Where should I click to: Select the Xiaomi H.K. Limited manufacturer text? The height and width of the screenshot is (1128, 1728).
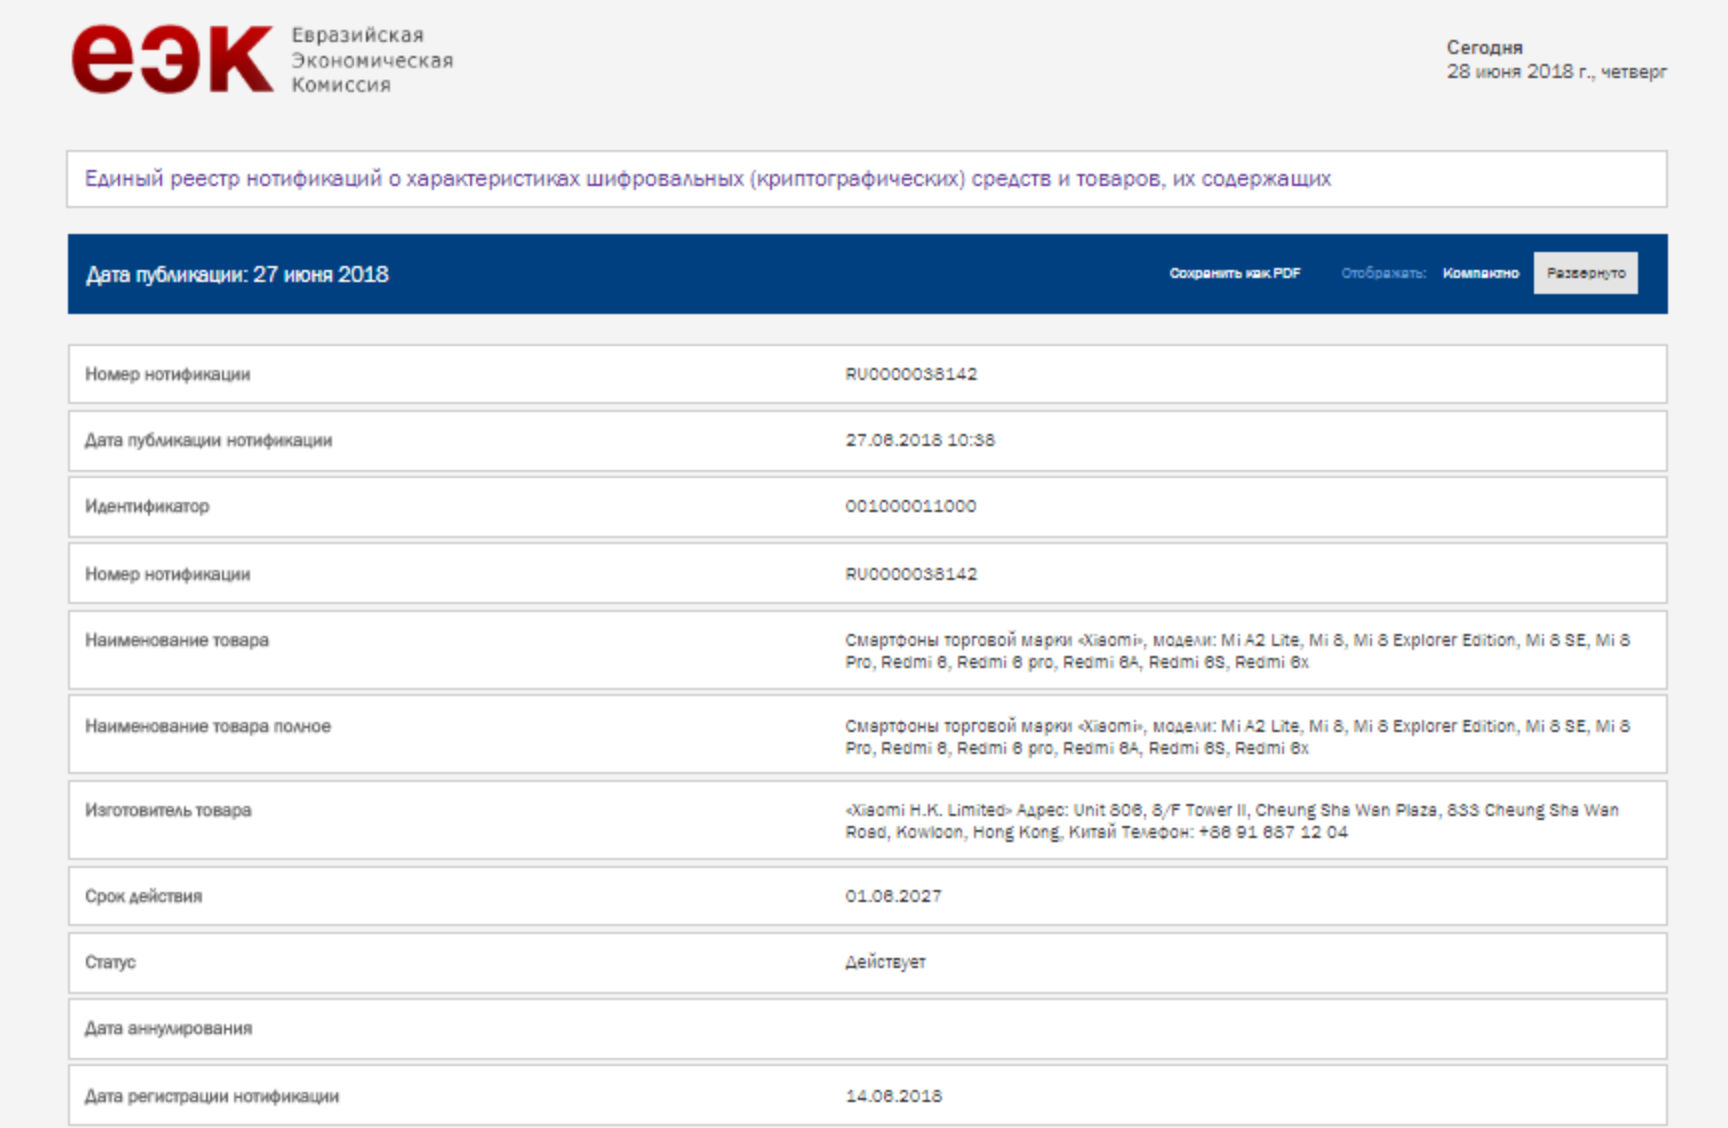click(x=1232, y=821)
